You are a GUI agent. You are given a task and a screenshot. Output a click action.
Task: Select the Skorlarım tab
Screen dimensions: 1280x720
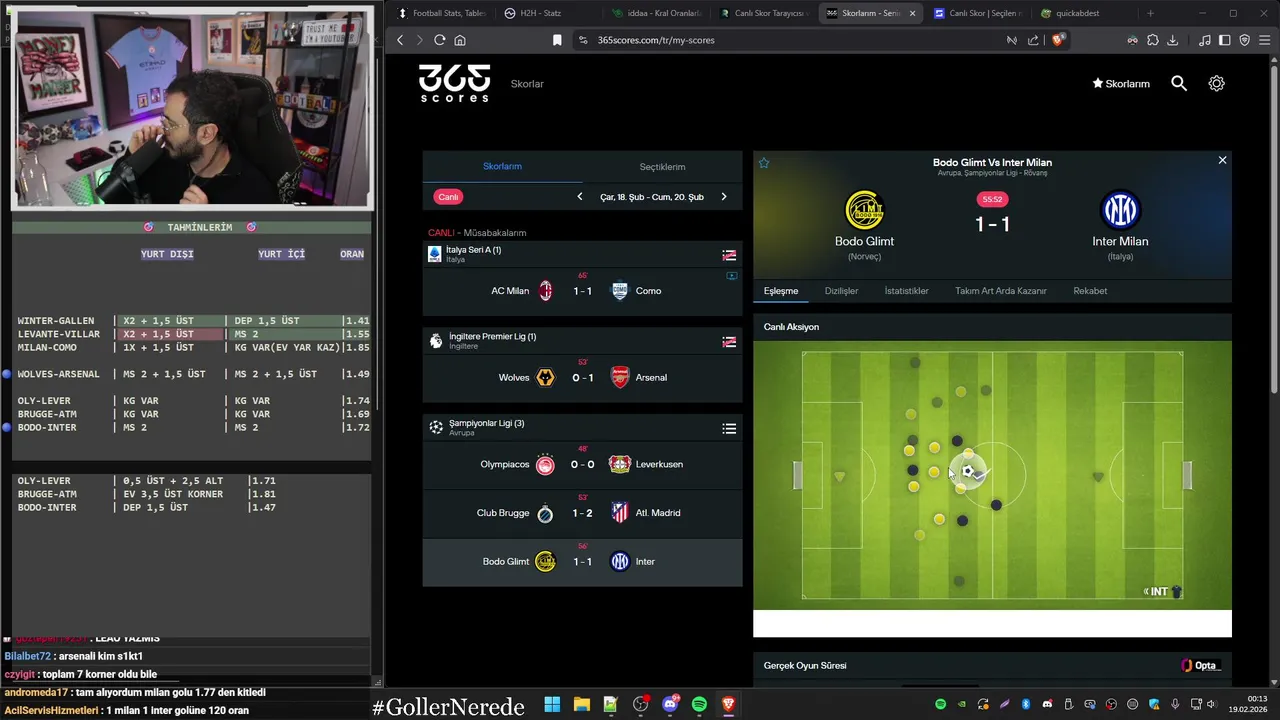click(x=502, y=166)
